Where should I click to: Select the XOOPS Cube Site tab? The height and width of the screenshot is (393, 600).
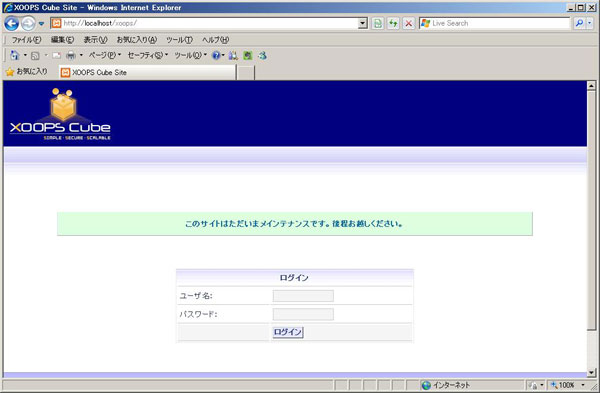148,72
